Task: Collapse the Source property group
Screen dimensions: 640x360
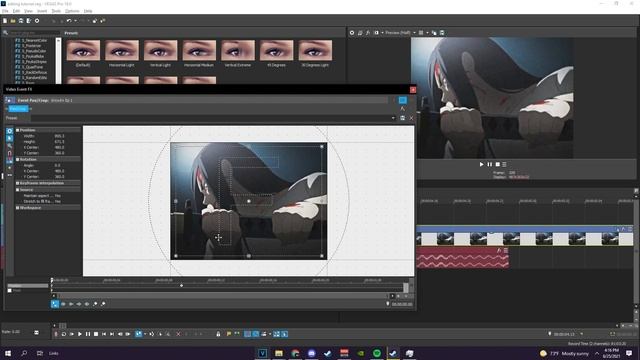Action: pyautogui.click(x=18, y=190)
